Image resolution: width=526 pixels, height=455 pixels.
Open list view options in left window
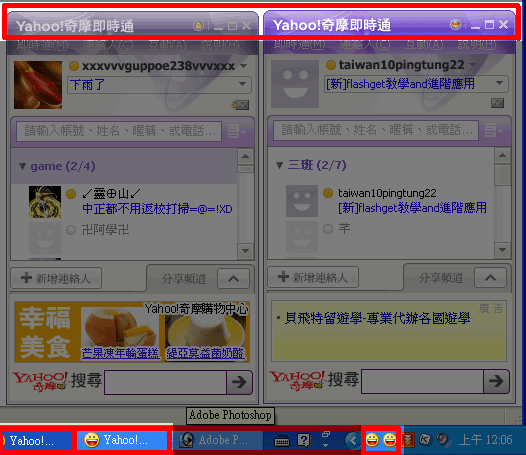[x=236, y=131]
